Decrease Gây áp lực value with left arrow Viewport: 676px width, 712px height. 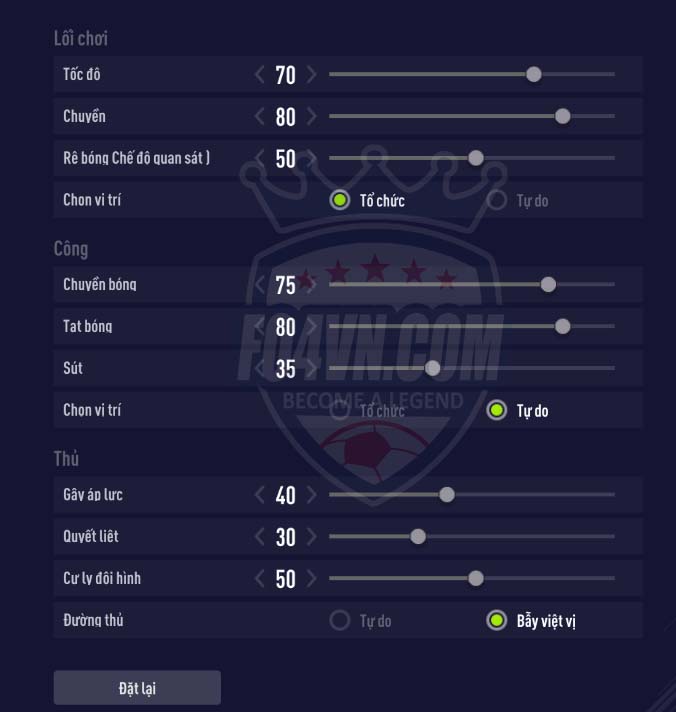[x=260, y=495]
